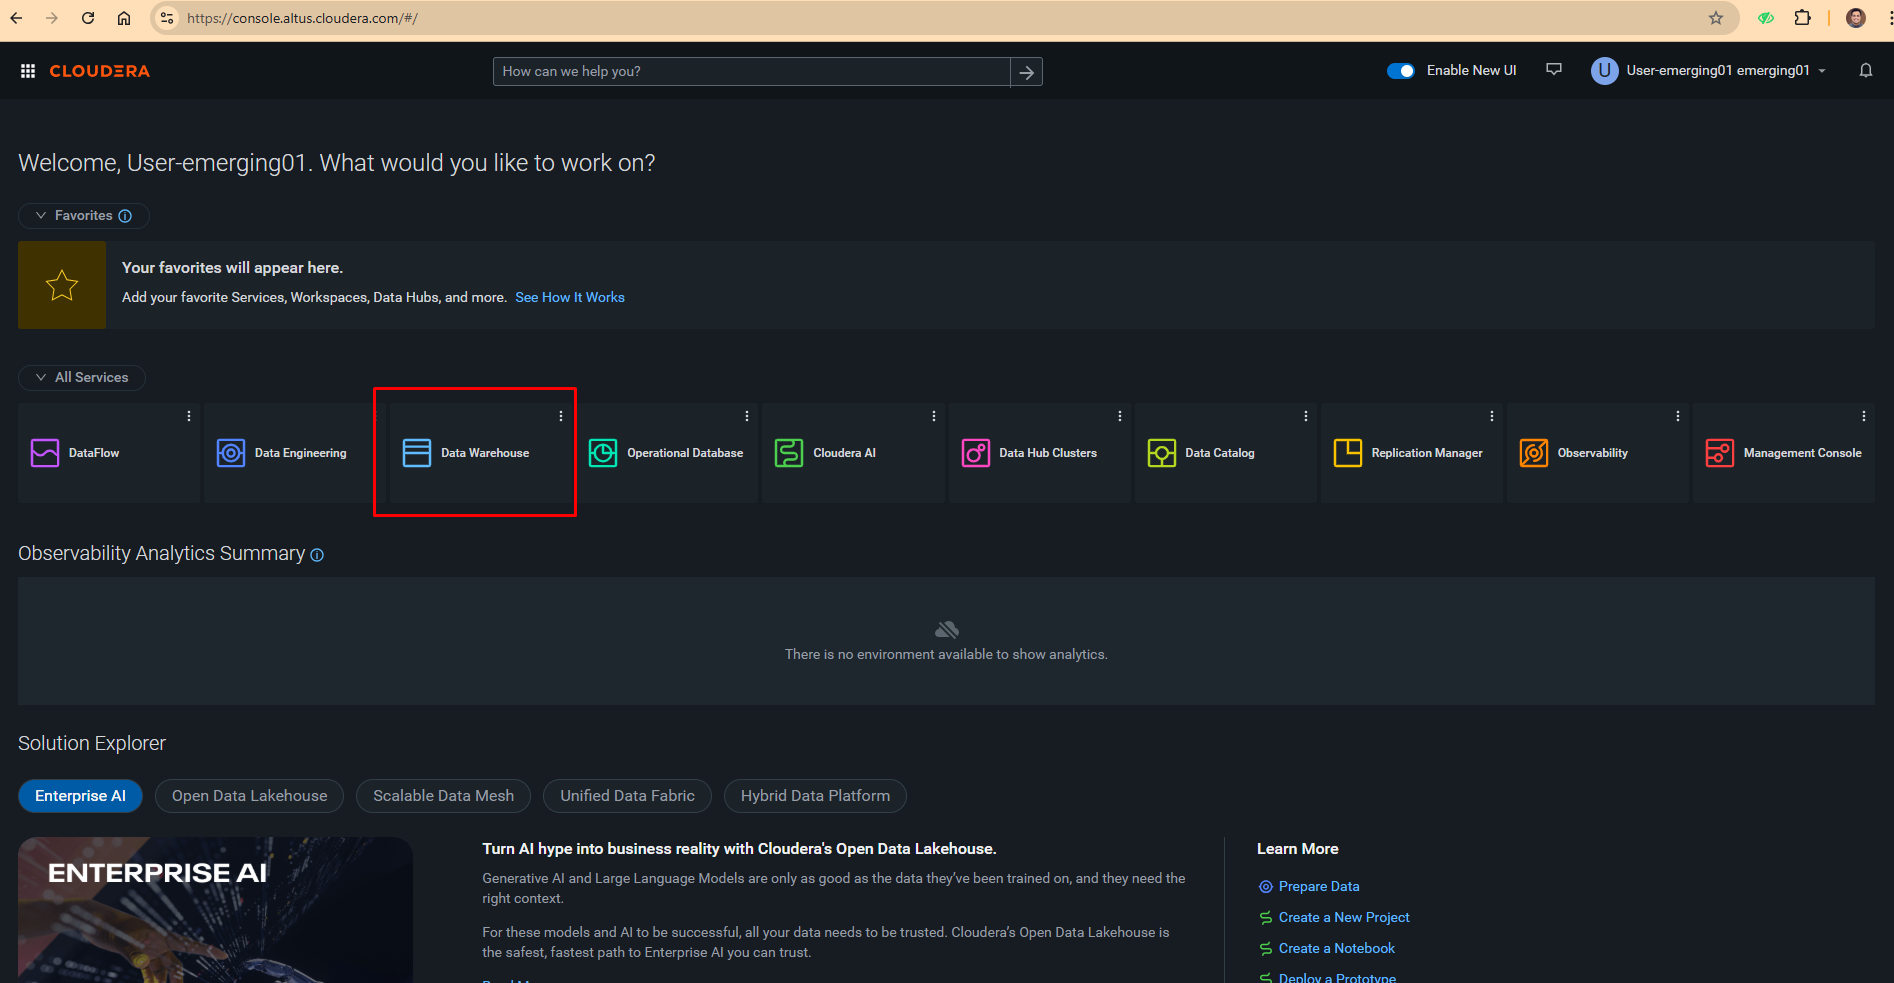Screen dimensions: 1894x983
Task: Open See How It Works link
Action: tap(570, 297)
